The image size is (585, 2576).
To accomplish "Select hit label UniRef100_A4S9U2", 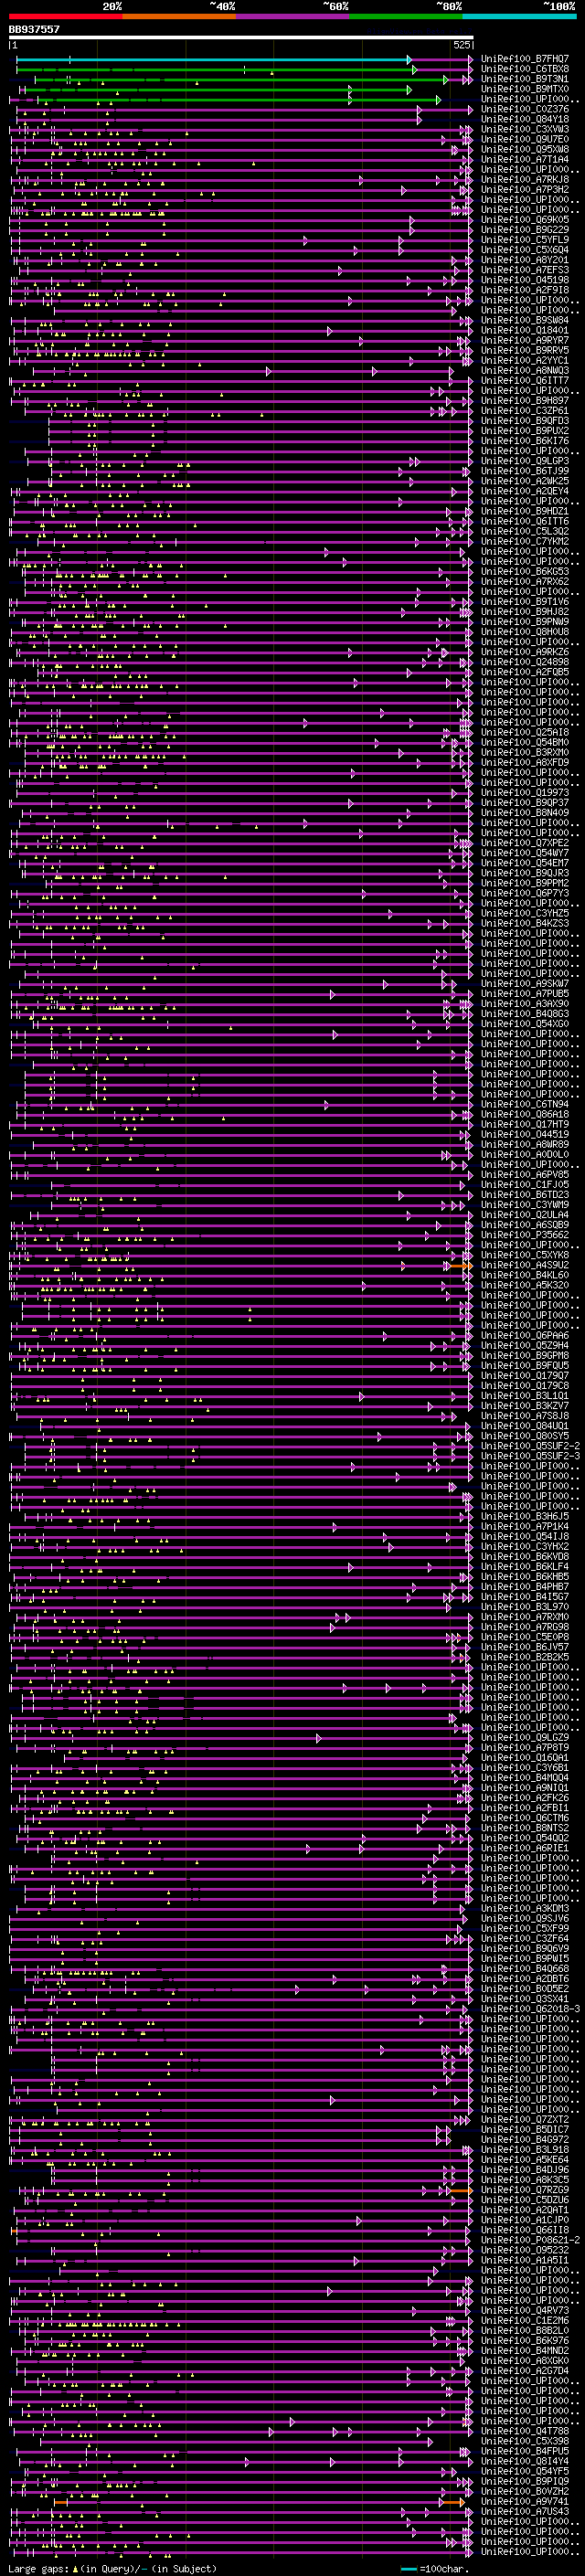I will 525,1265.
